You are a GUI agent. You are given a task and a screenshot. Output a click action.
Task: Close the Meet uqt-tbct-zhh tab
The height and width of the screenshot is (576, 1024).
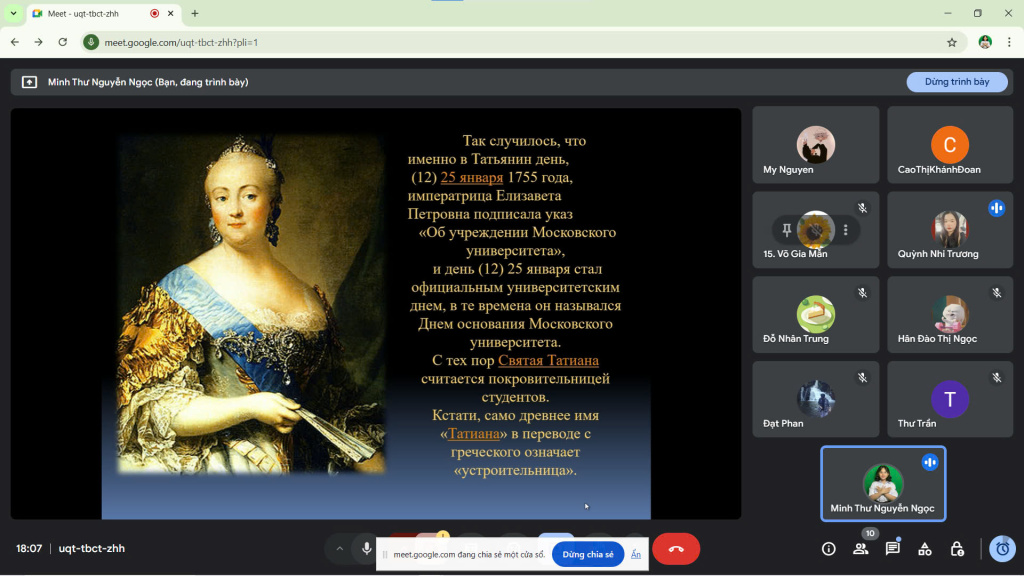pos(170,13)
